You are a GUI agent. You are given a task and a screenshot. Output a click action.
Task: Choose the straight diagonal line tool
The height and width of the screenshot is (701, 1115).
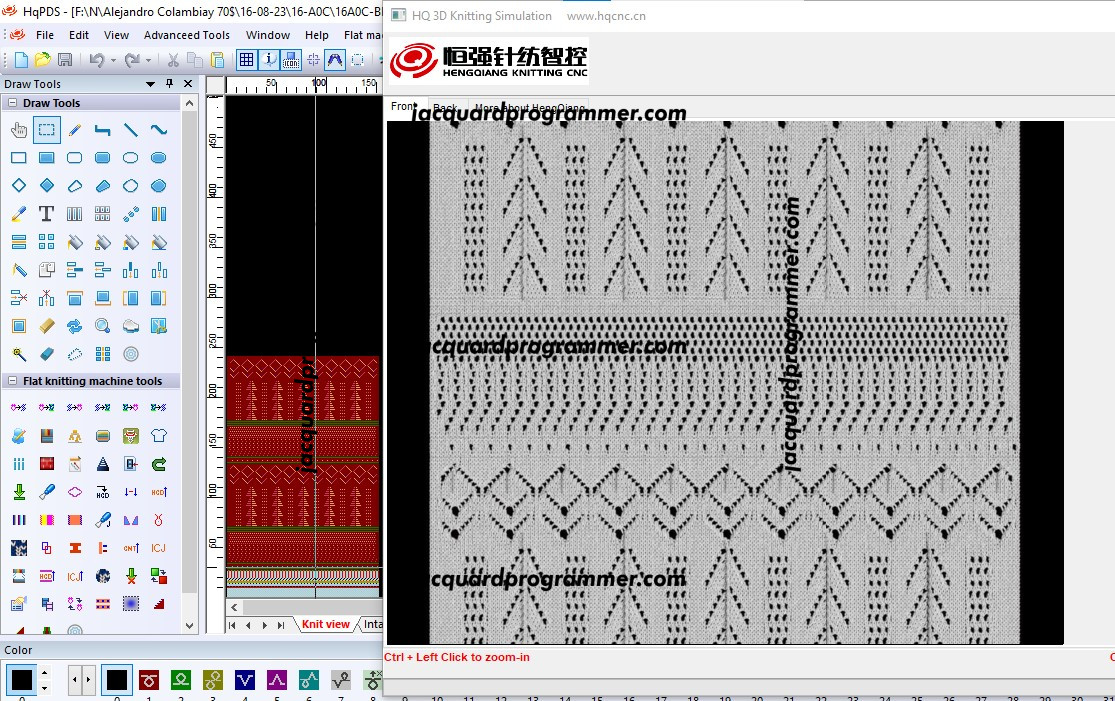tap(131, 130)
